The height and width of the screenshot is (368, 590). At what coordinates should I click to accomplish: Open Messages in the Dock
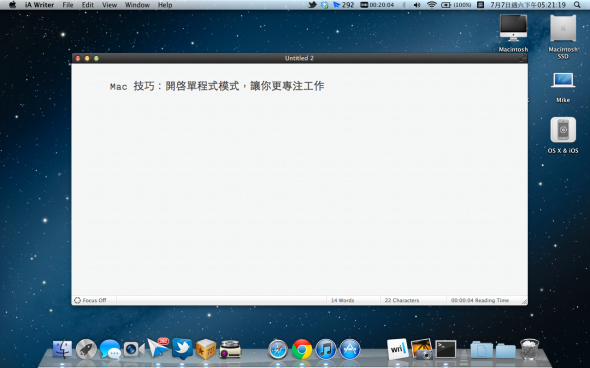click(x=110, y=349)
